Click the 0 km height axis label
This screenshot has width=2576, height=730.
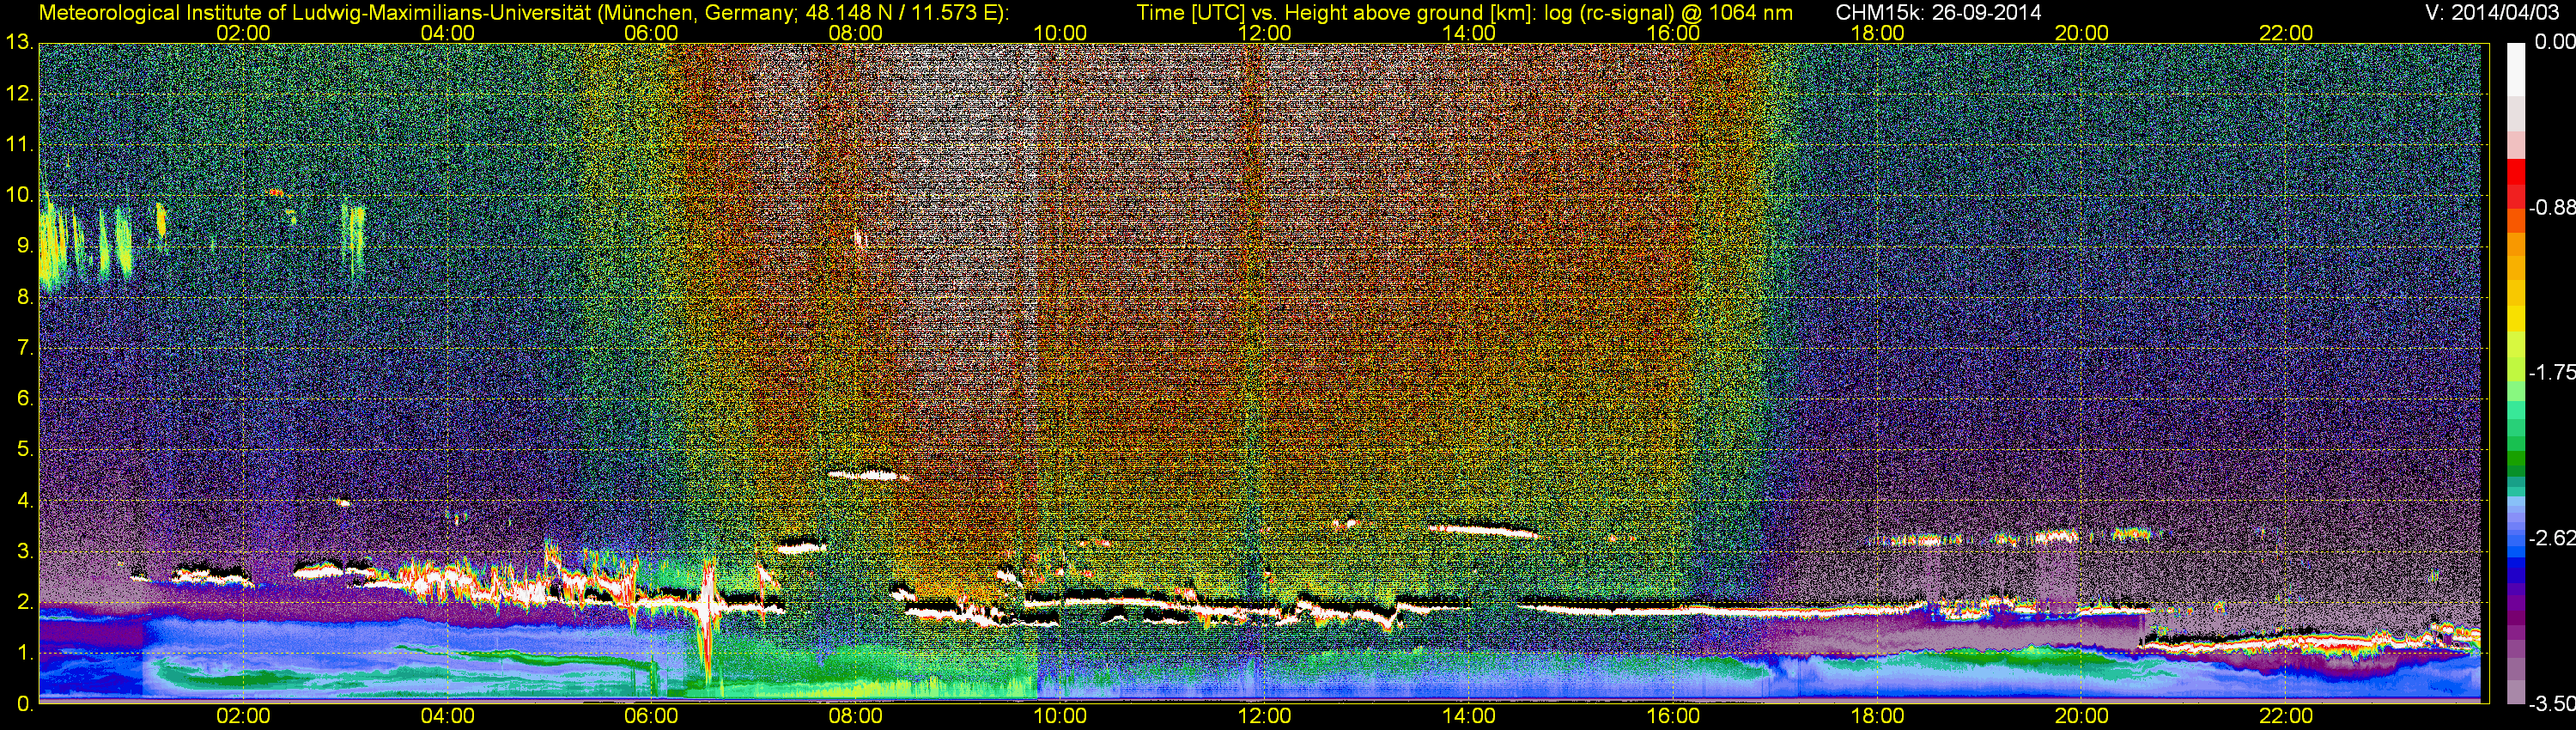click(x=24, y=704)
